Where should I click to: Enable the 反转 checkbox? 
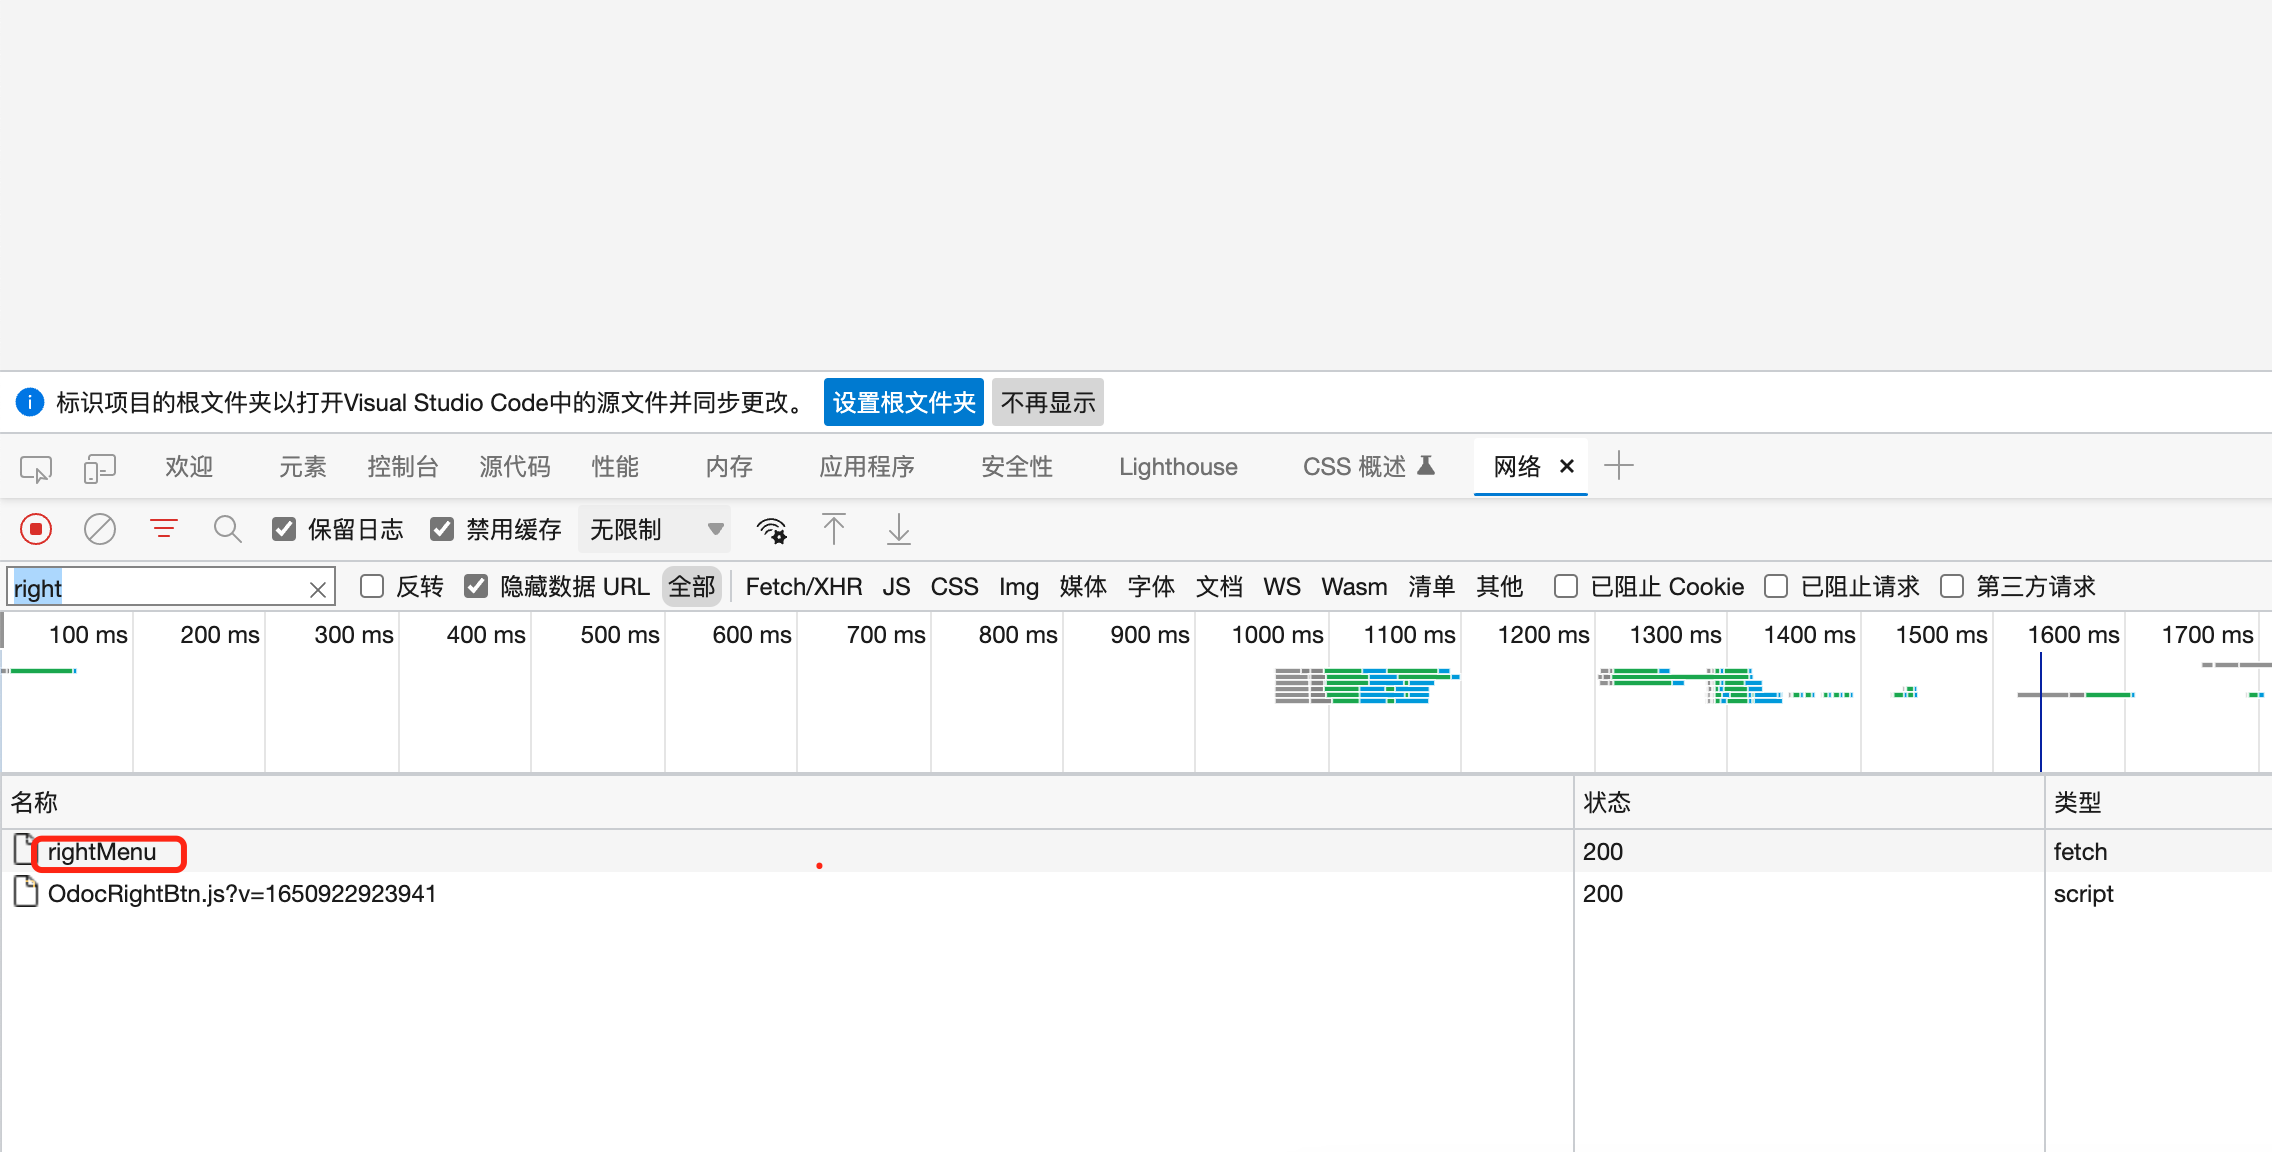pyautogui.click(x=372, y=586)
